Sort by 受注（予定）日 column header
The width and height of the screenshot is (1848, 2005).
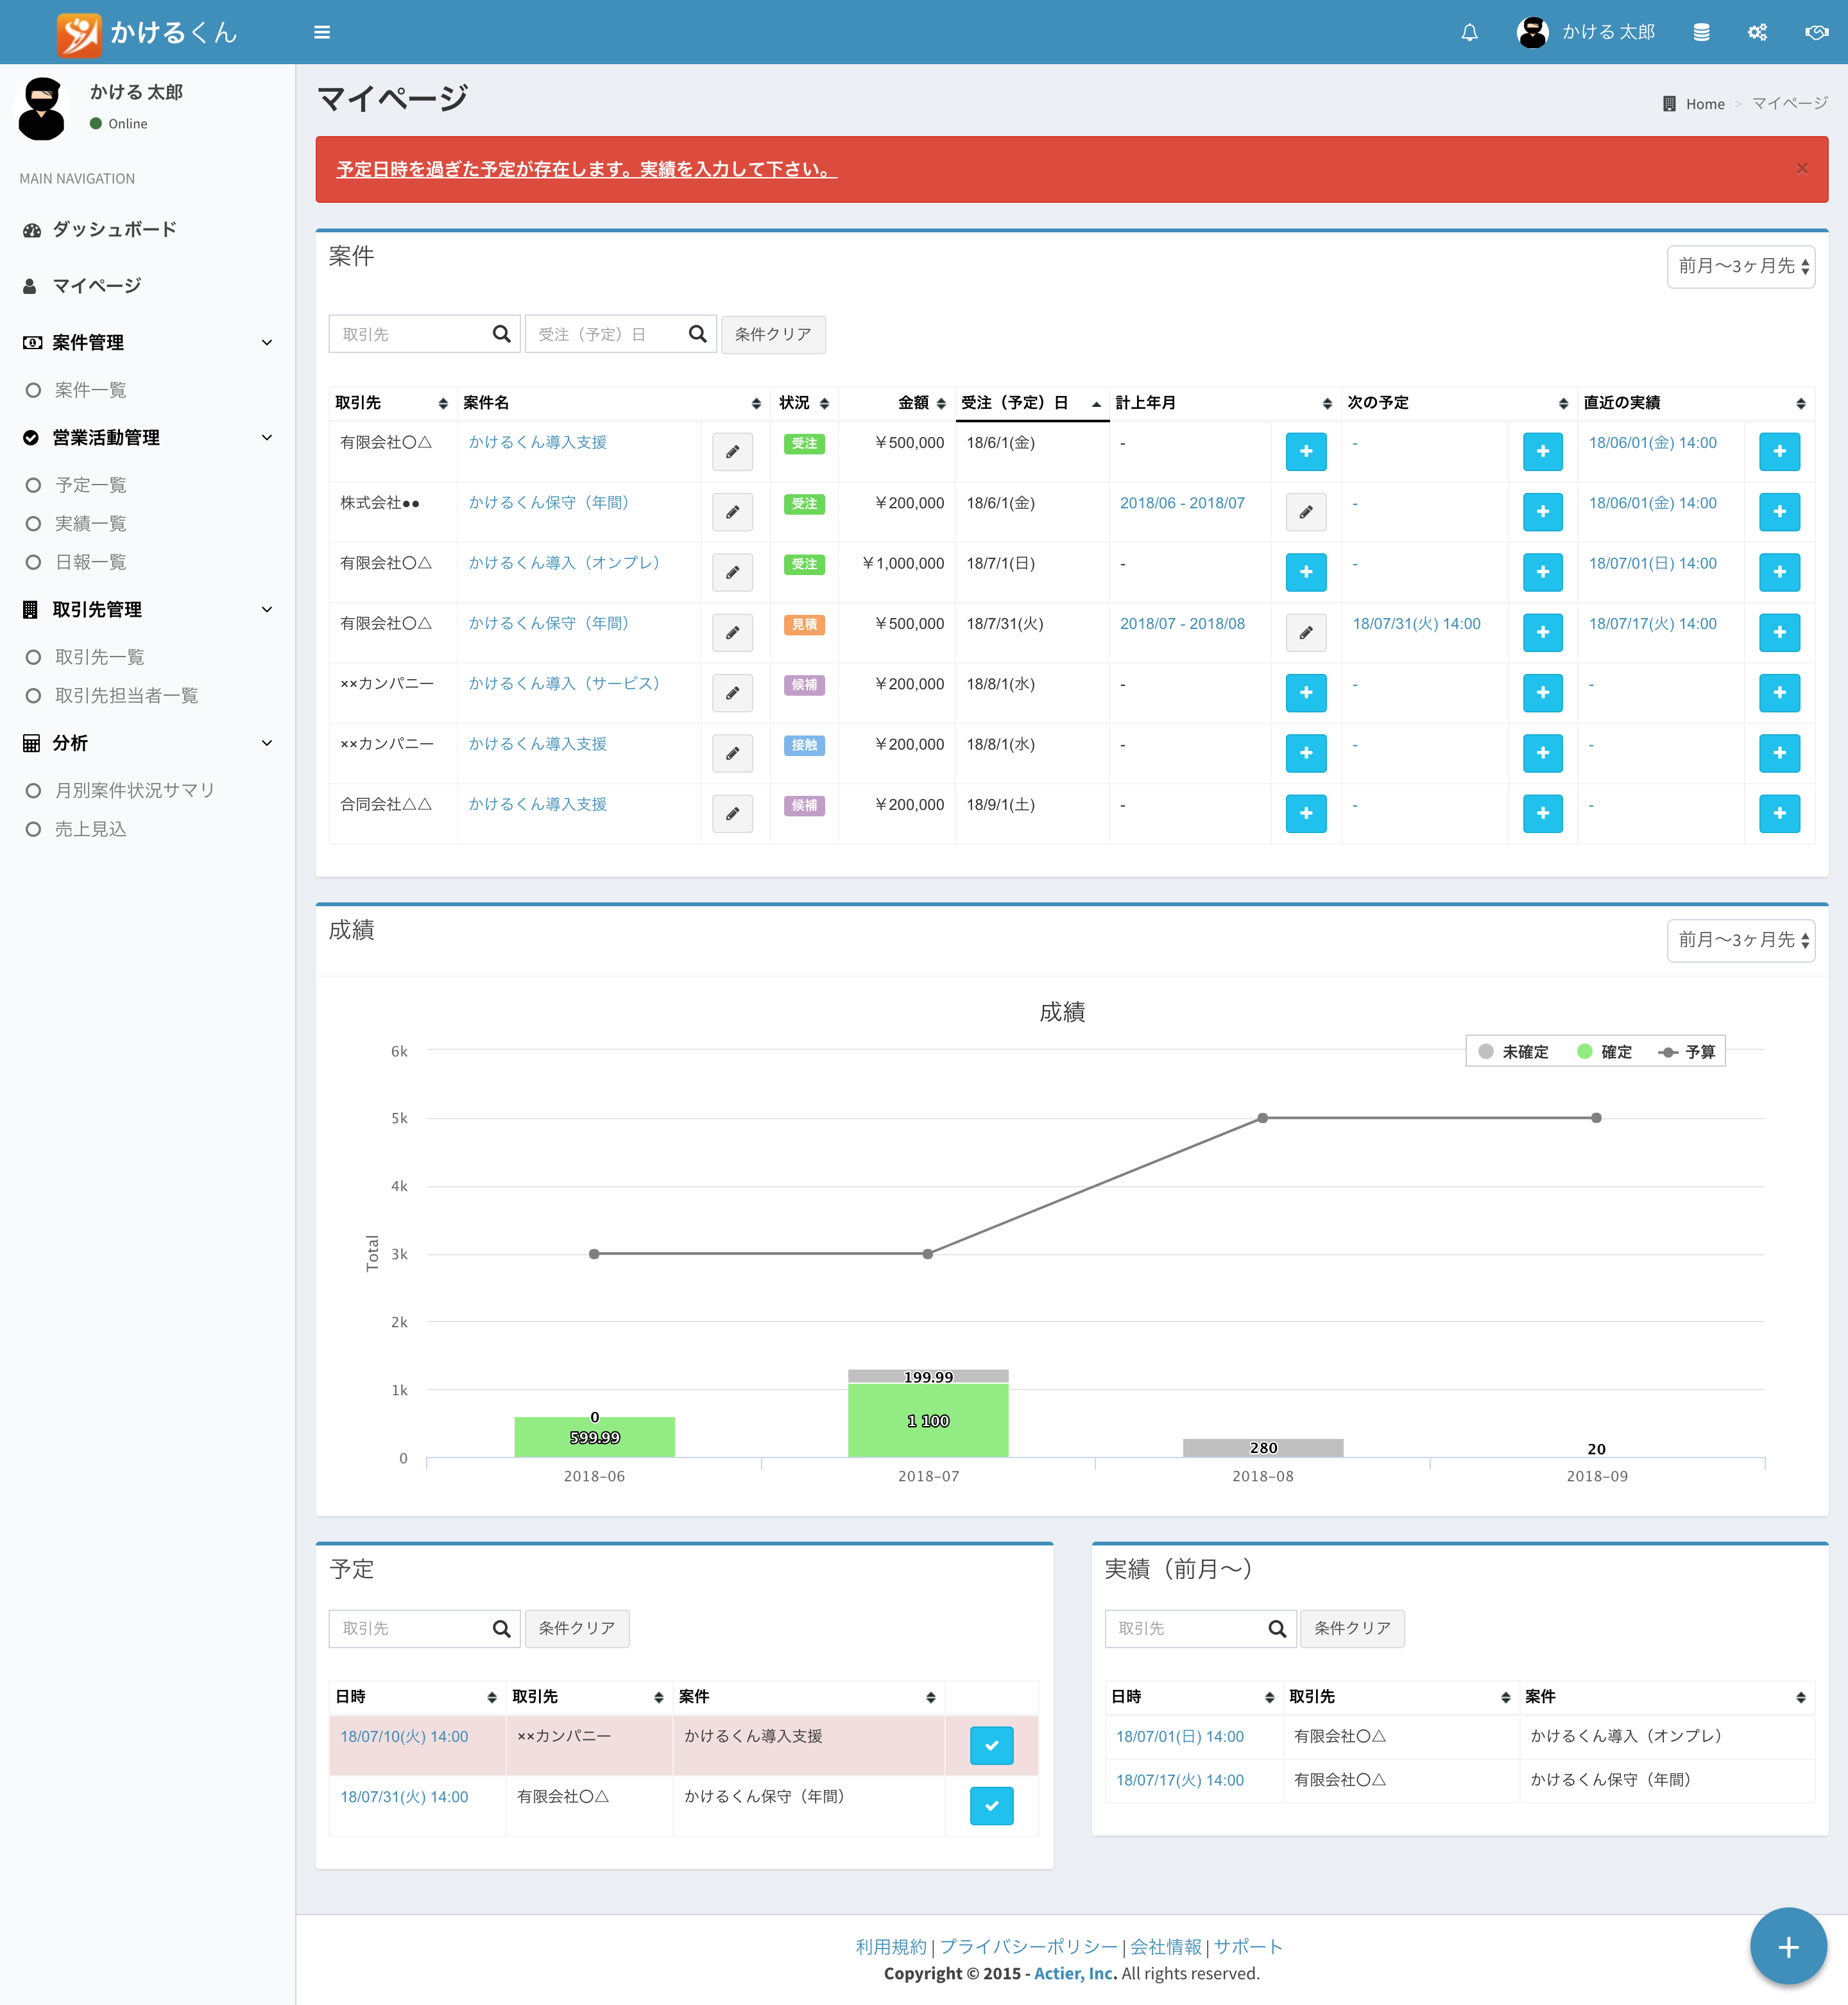[1032, 403]
